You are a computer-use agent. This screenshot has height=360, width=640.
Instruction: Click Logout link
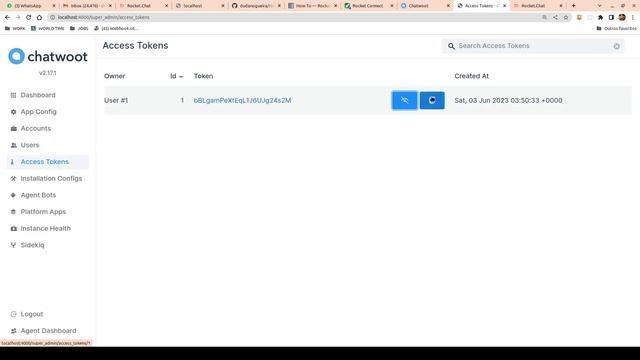[x=31, y=314]
